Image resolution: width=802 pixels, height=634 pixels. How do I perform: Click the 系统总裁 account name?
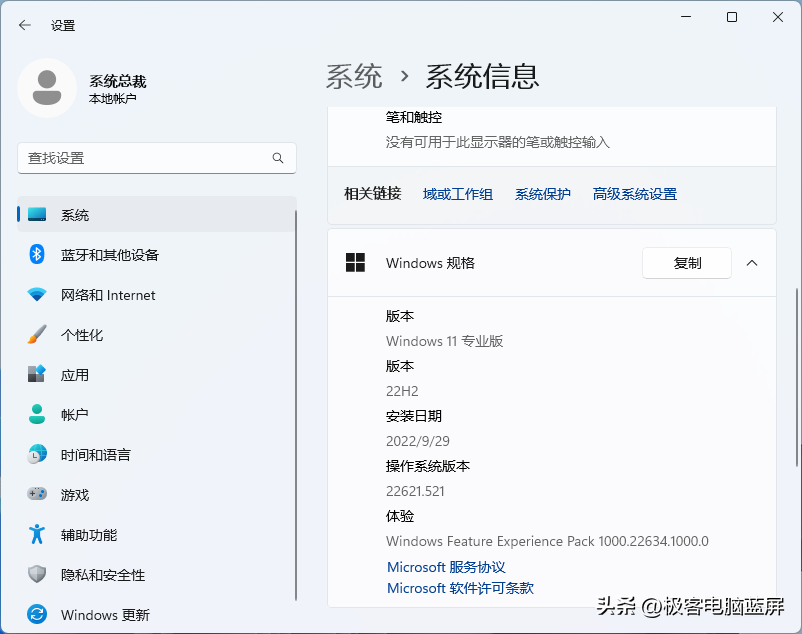(x=118, y=81)
